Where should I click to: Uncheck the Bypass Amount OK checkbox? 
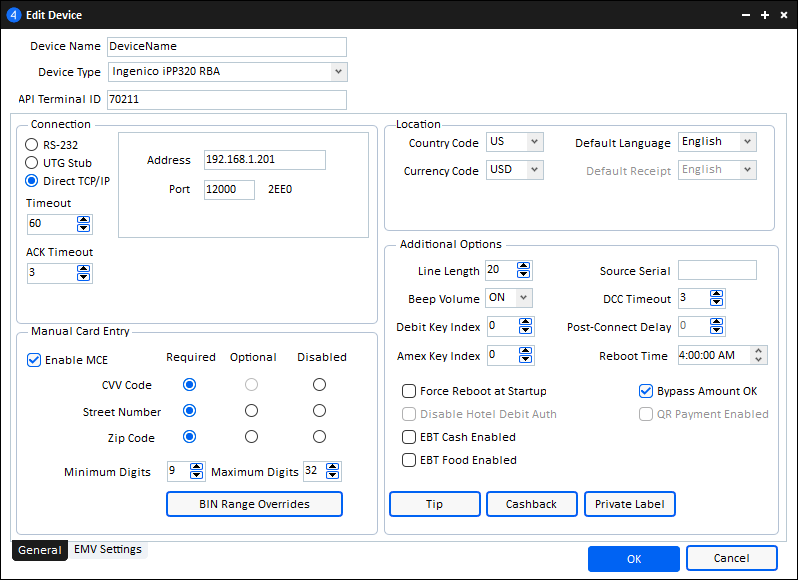click(x=646, y=391)
